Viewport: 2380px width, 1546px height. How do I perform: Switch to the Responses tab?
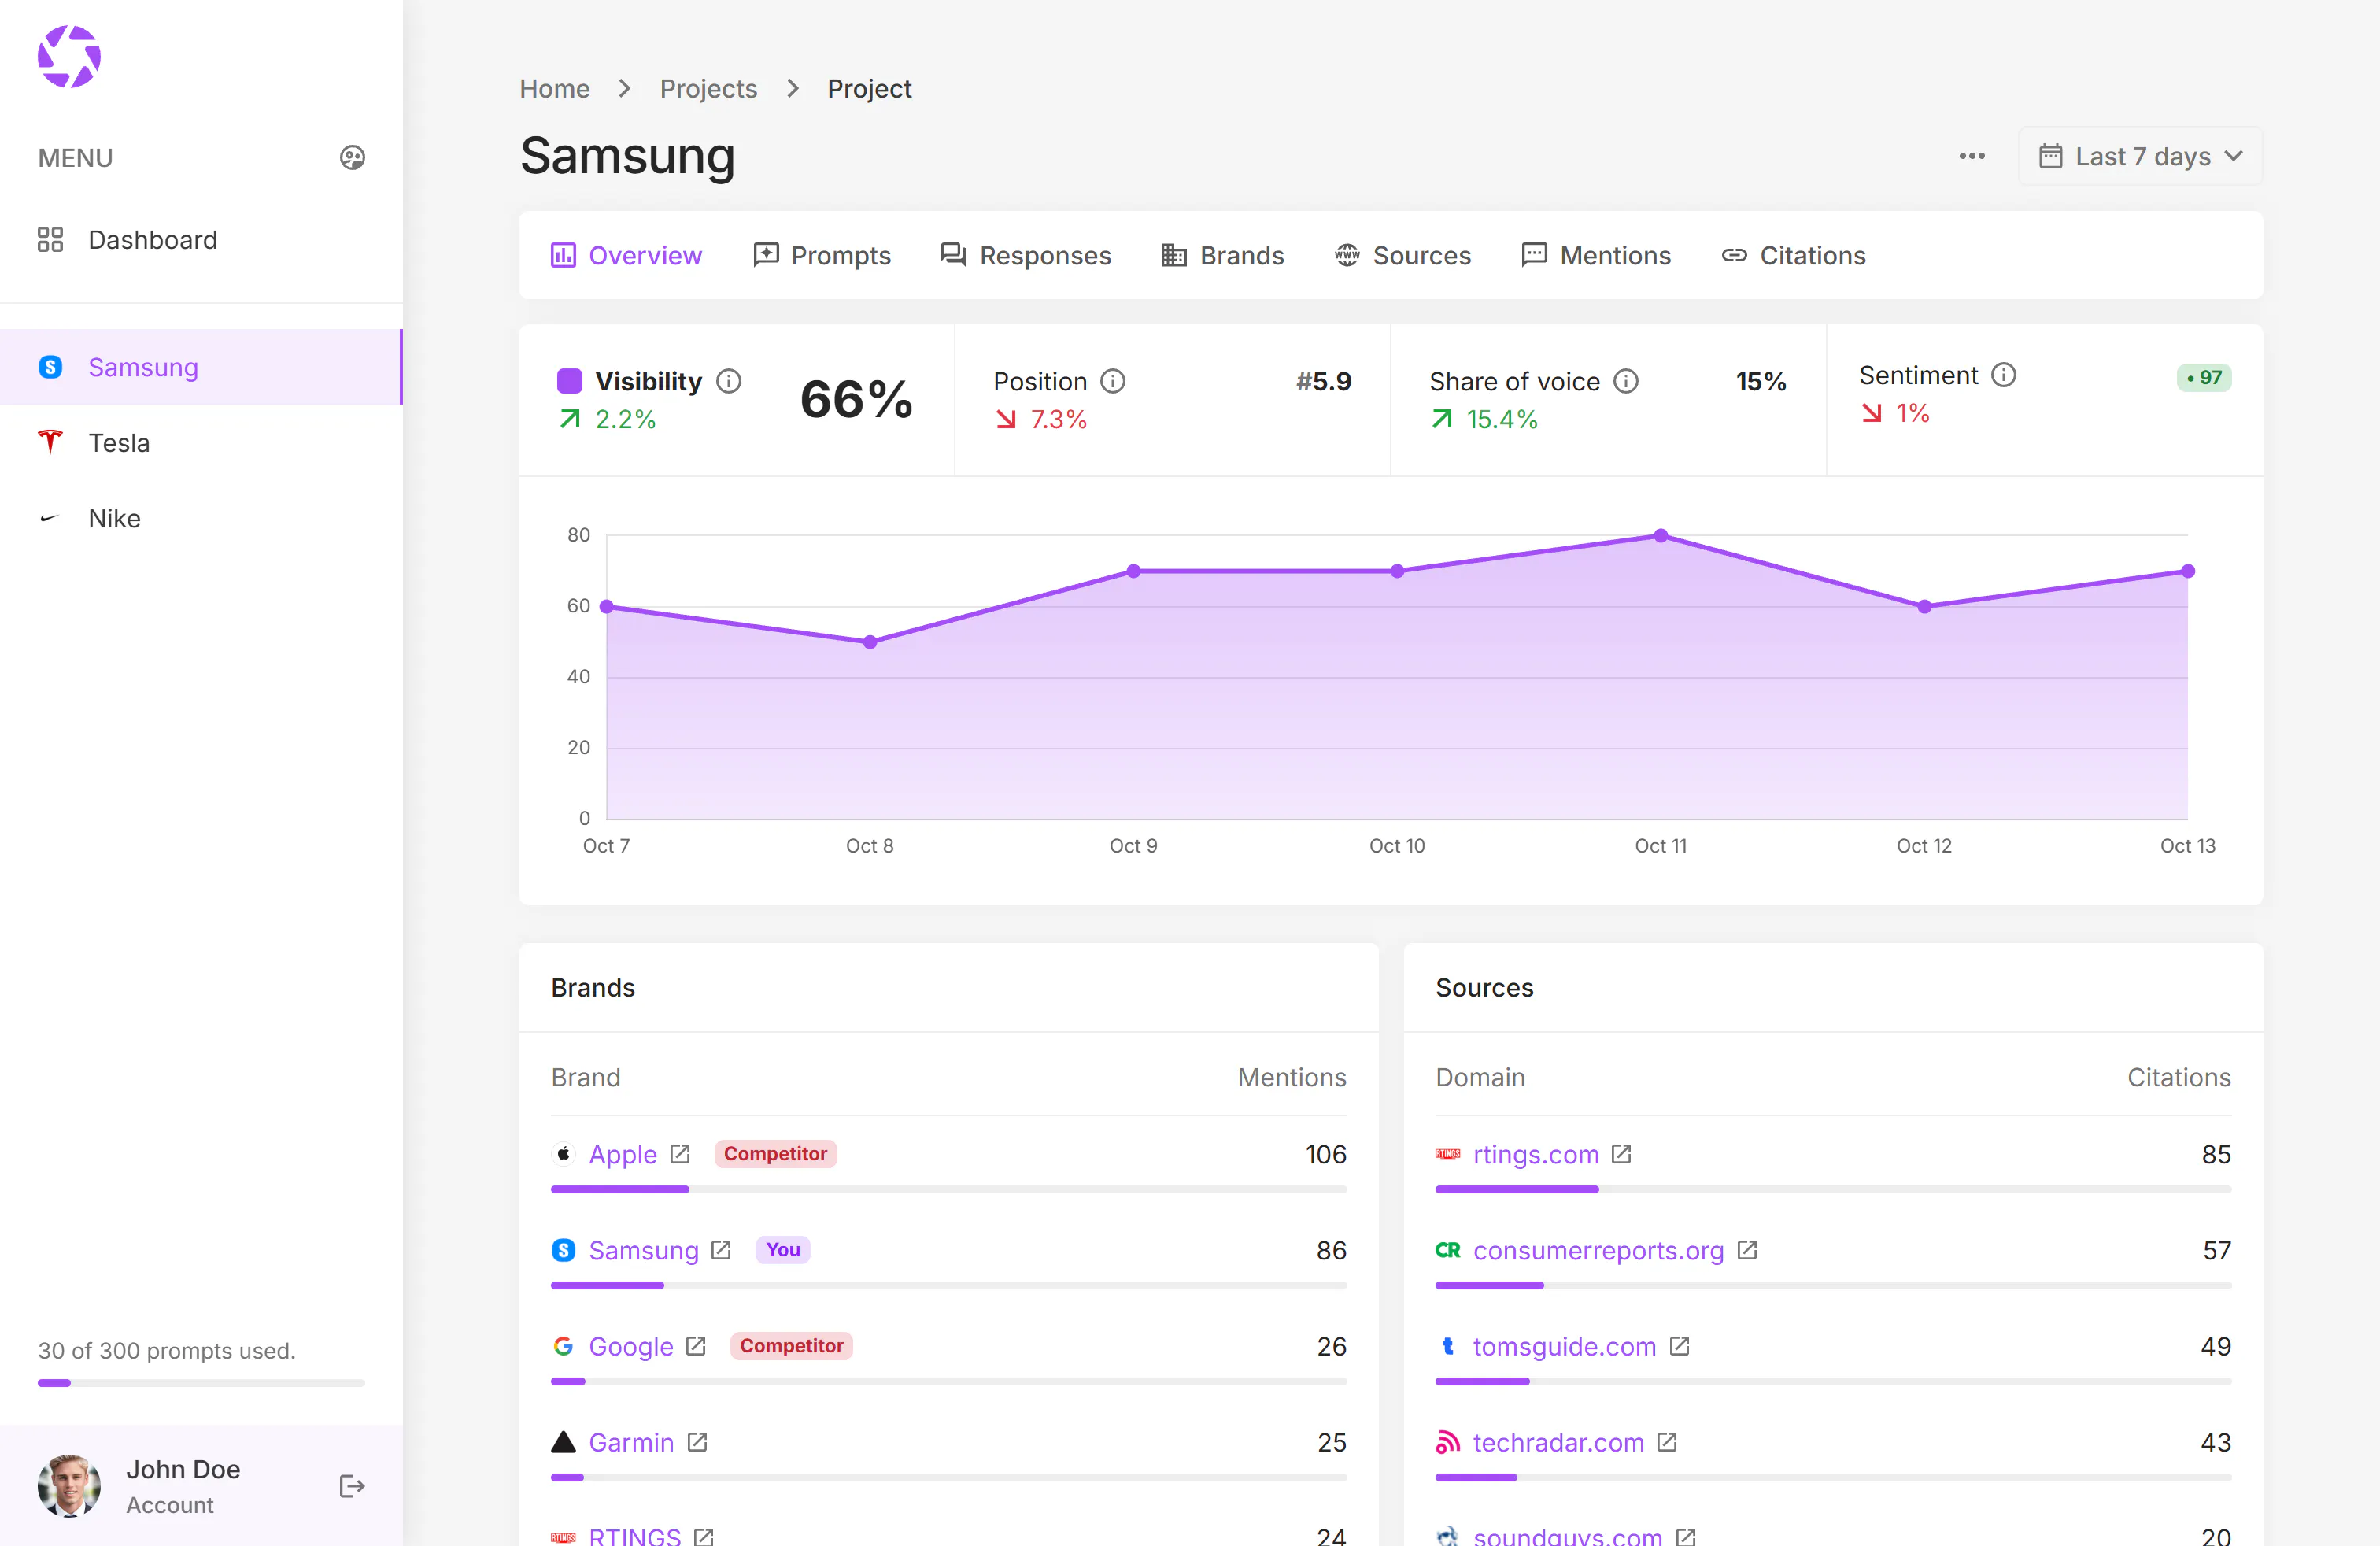point(1026,255)
